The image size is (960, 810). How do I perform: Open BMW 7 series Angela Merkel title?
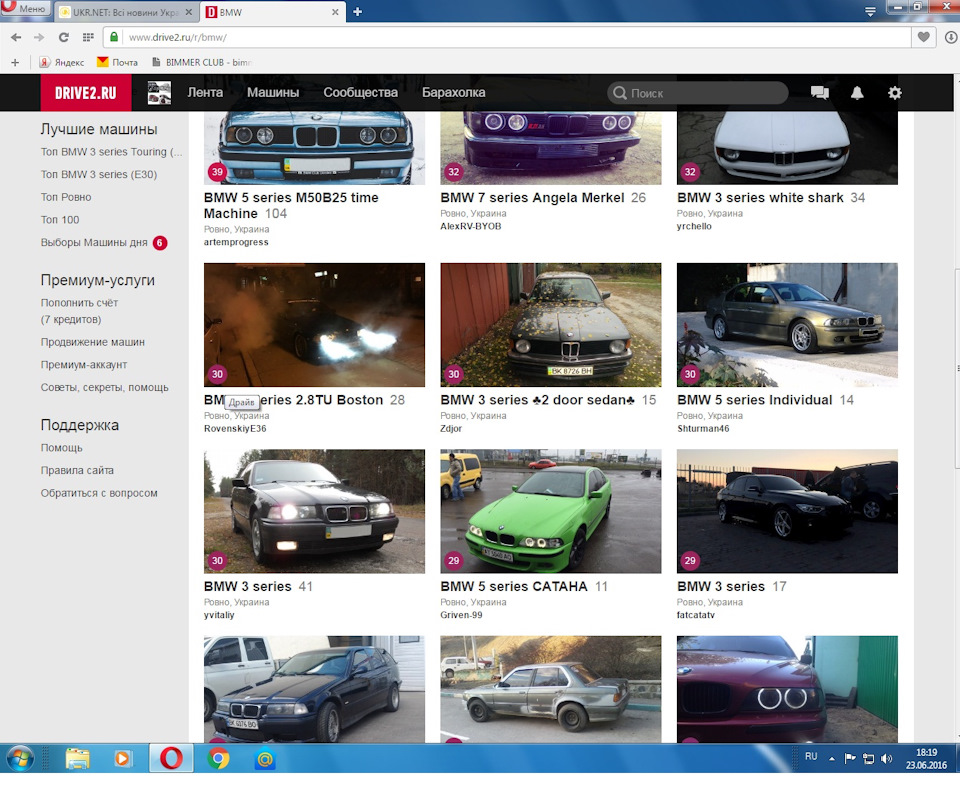point(532,197)
